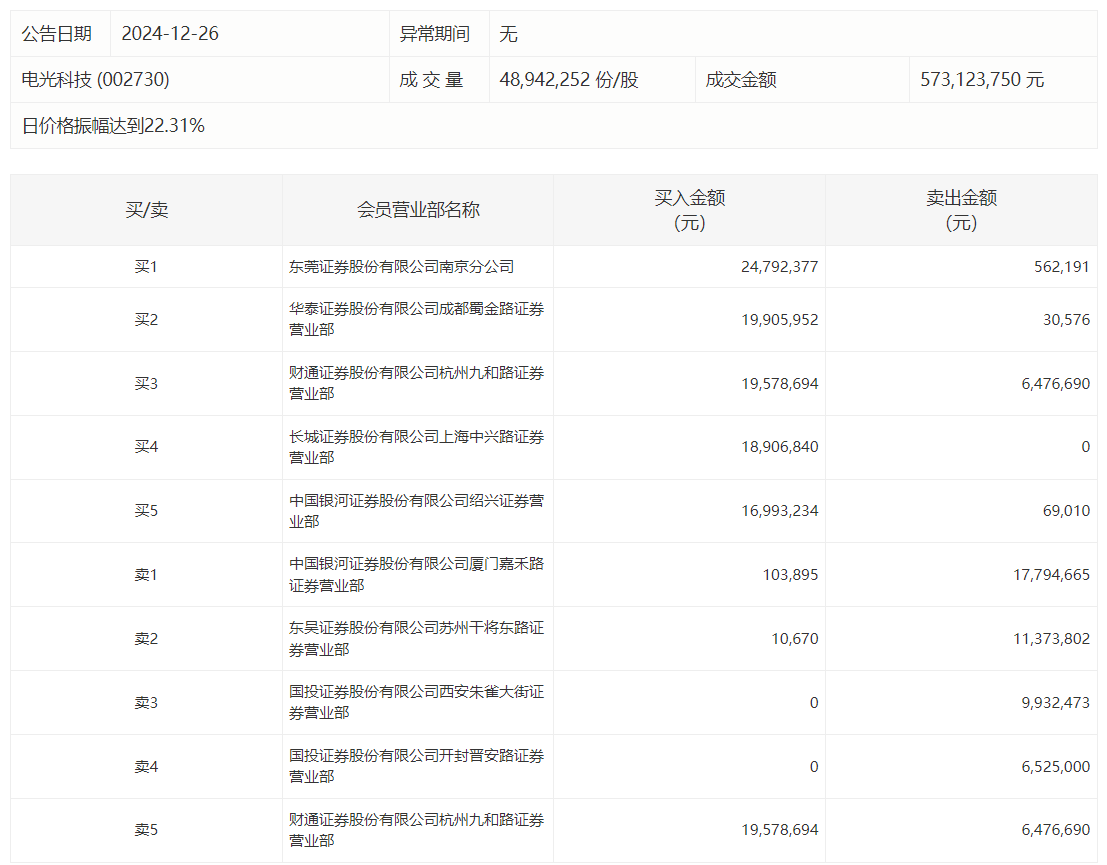The height and width of the screenshot is (865, 1107).
Task: Click 长城证券上海中兴路证券营业部 name
Action: click(417, 447)
